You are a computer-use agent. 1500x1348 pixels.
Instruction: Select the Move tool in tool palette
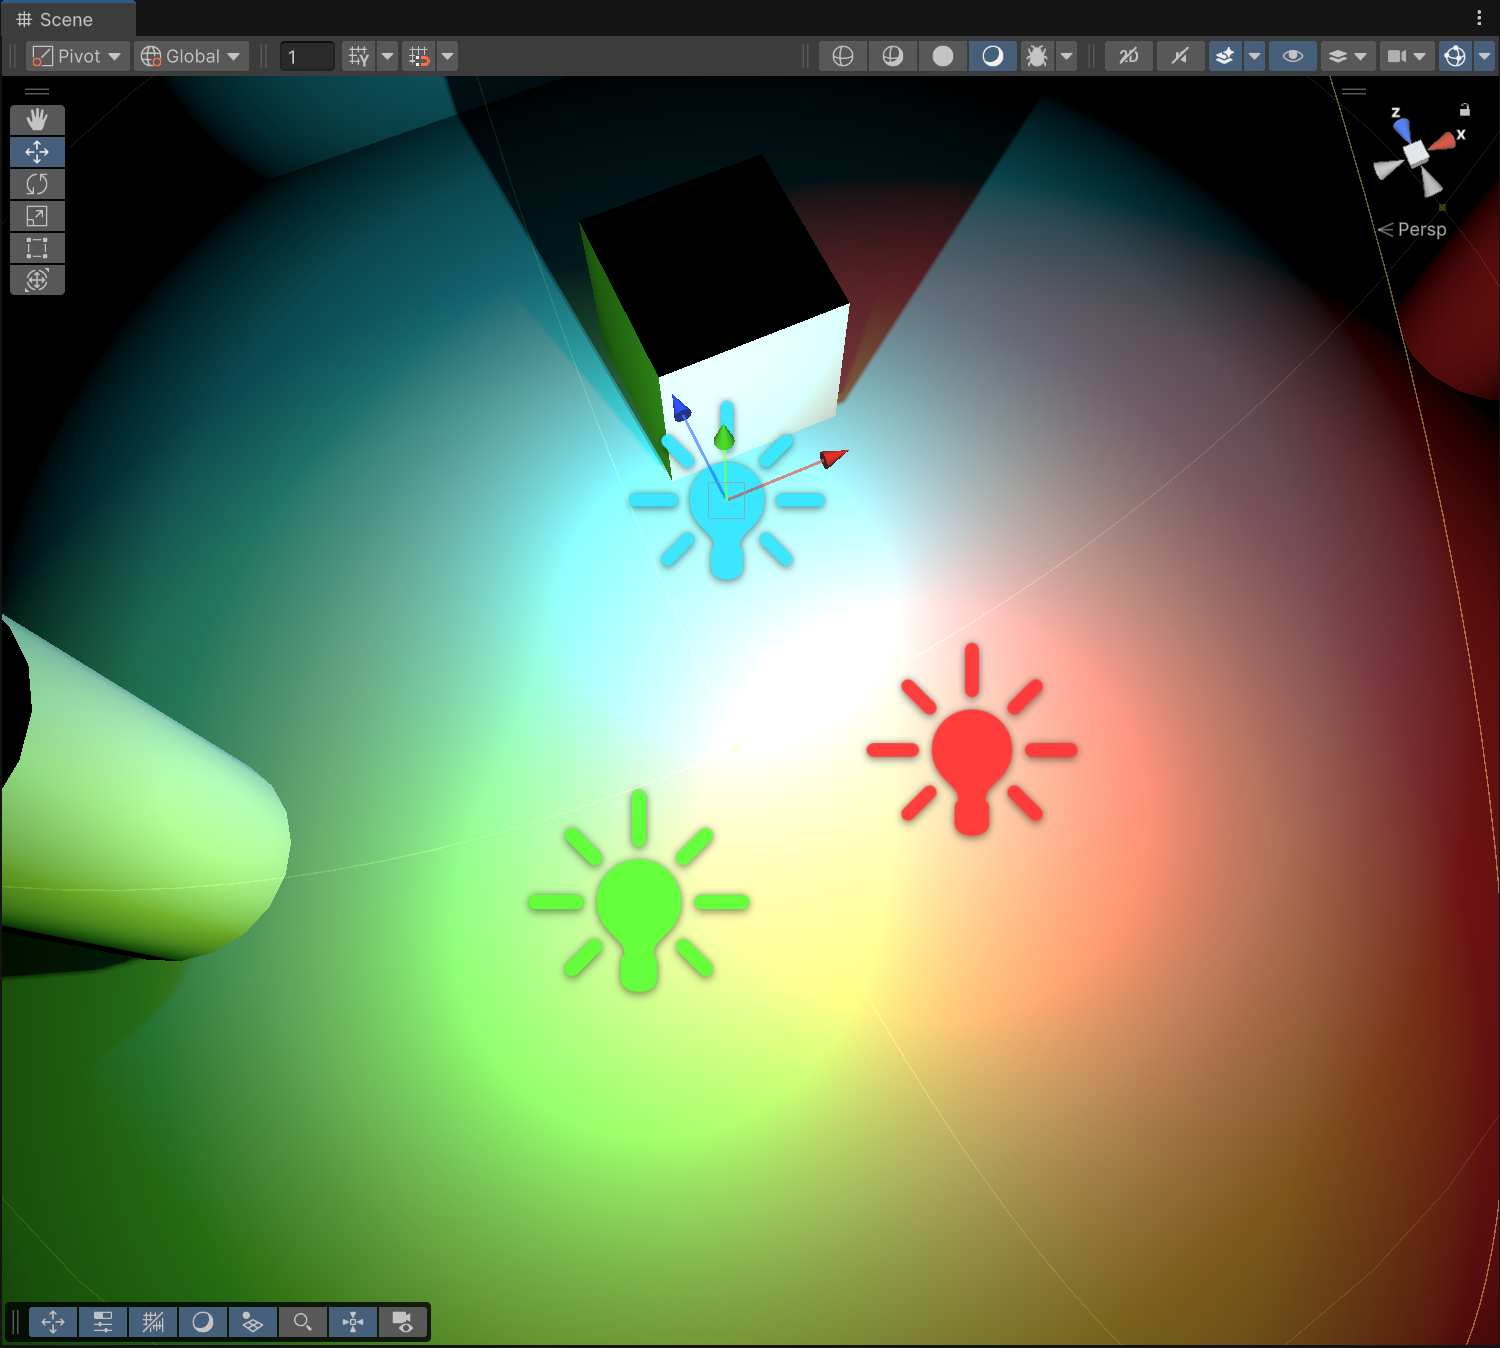[37, 152]
